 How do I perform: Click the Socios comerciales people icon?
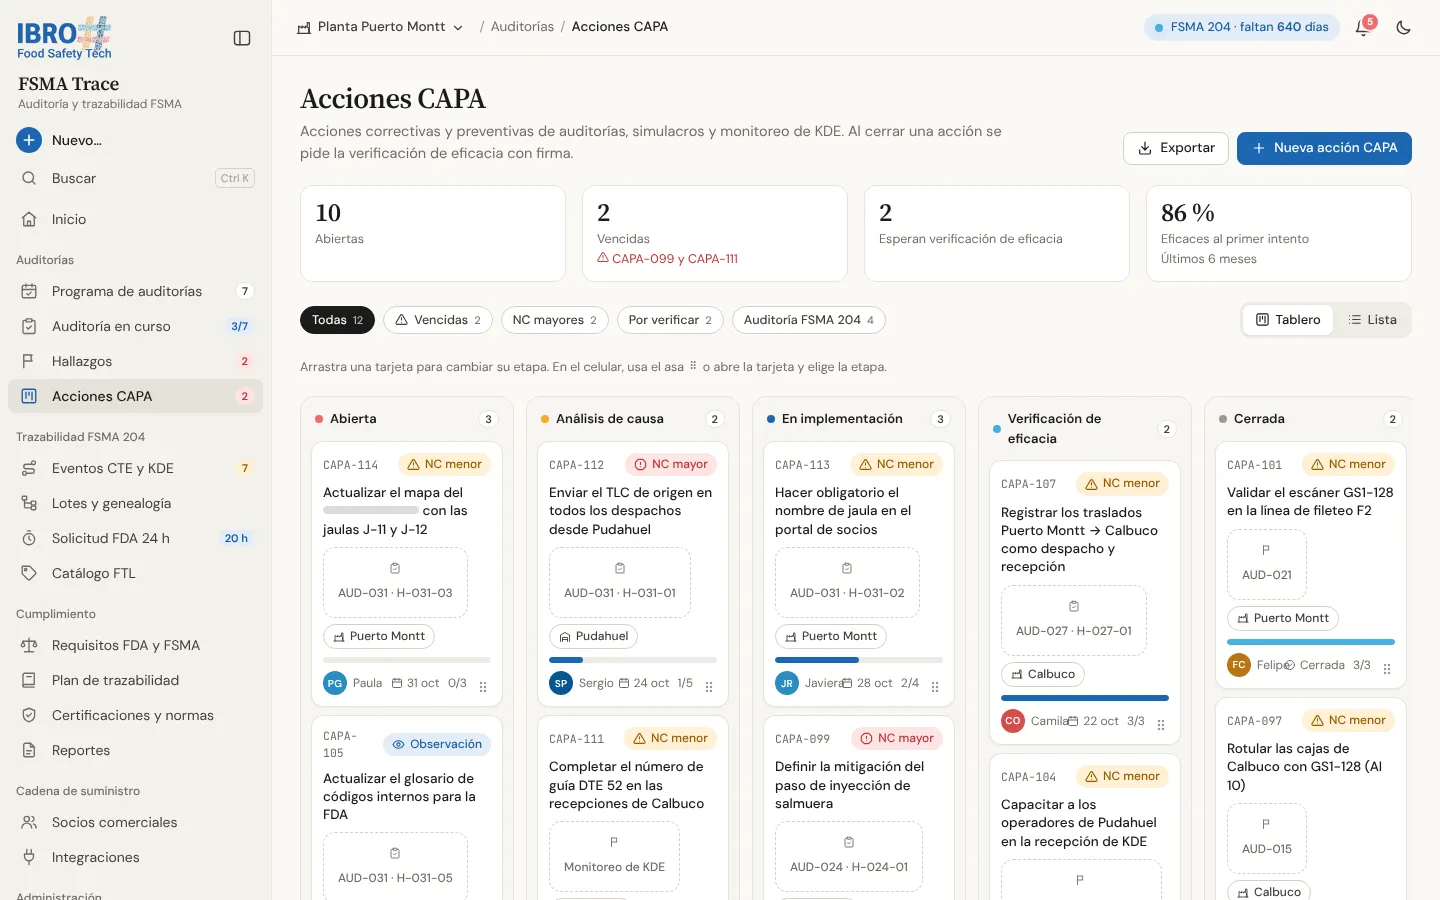pos(29,822)
